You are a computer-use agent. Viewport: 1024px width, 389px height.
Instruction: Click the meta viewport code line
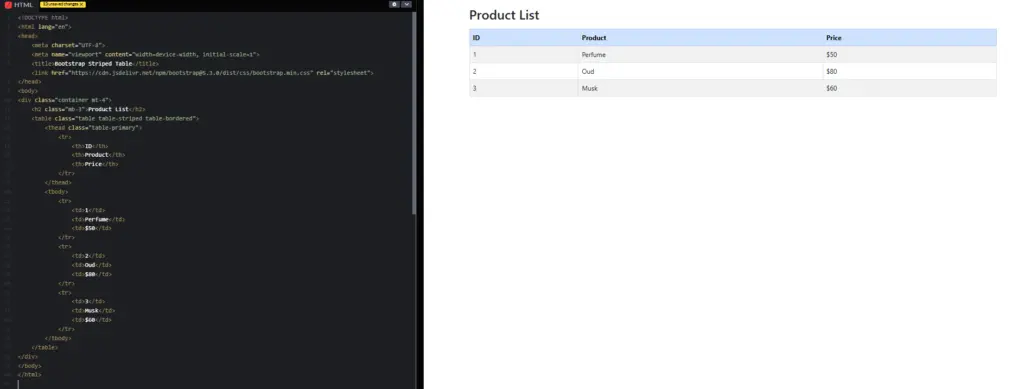point(145,55)
